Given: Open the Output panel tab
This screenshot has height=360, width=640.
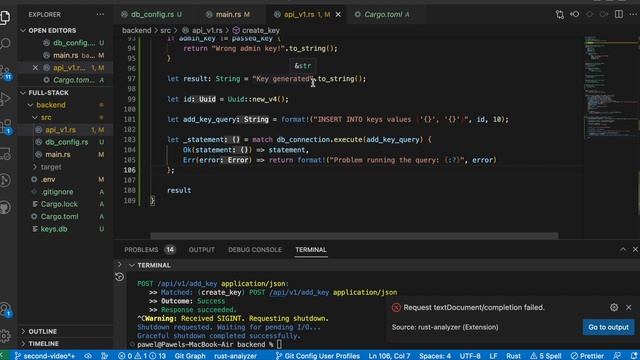Looking at the screenshot, I should pos(201,249).
